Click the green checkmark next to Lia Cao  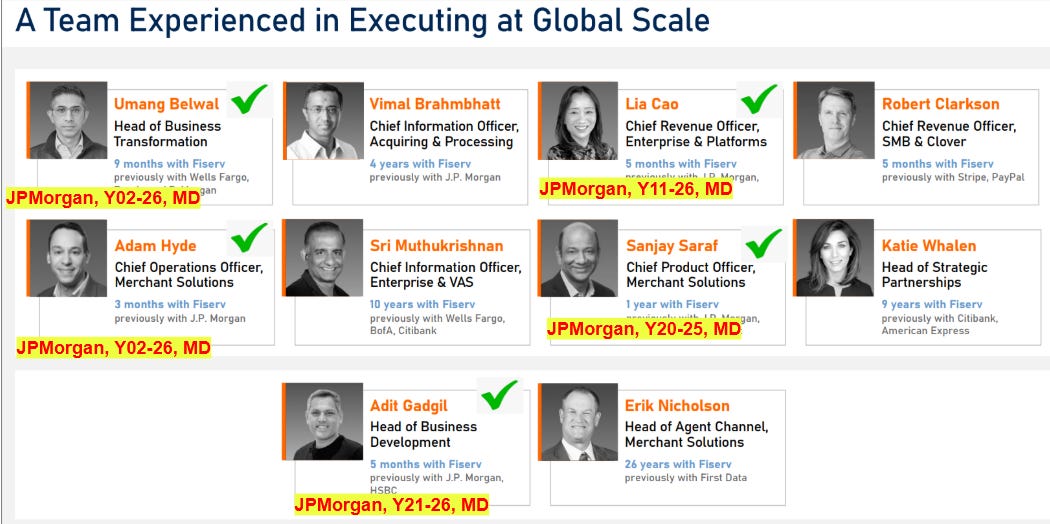(x=759, y=99)
